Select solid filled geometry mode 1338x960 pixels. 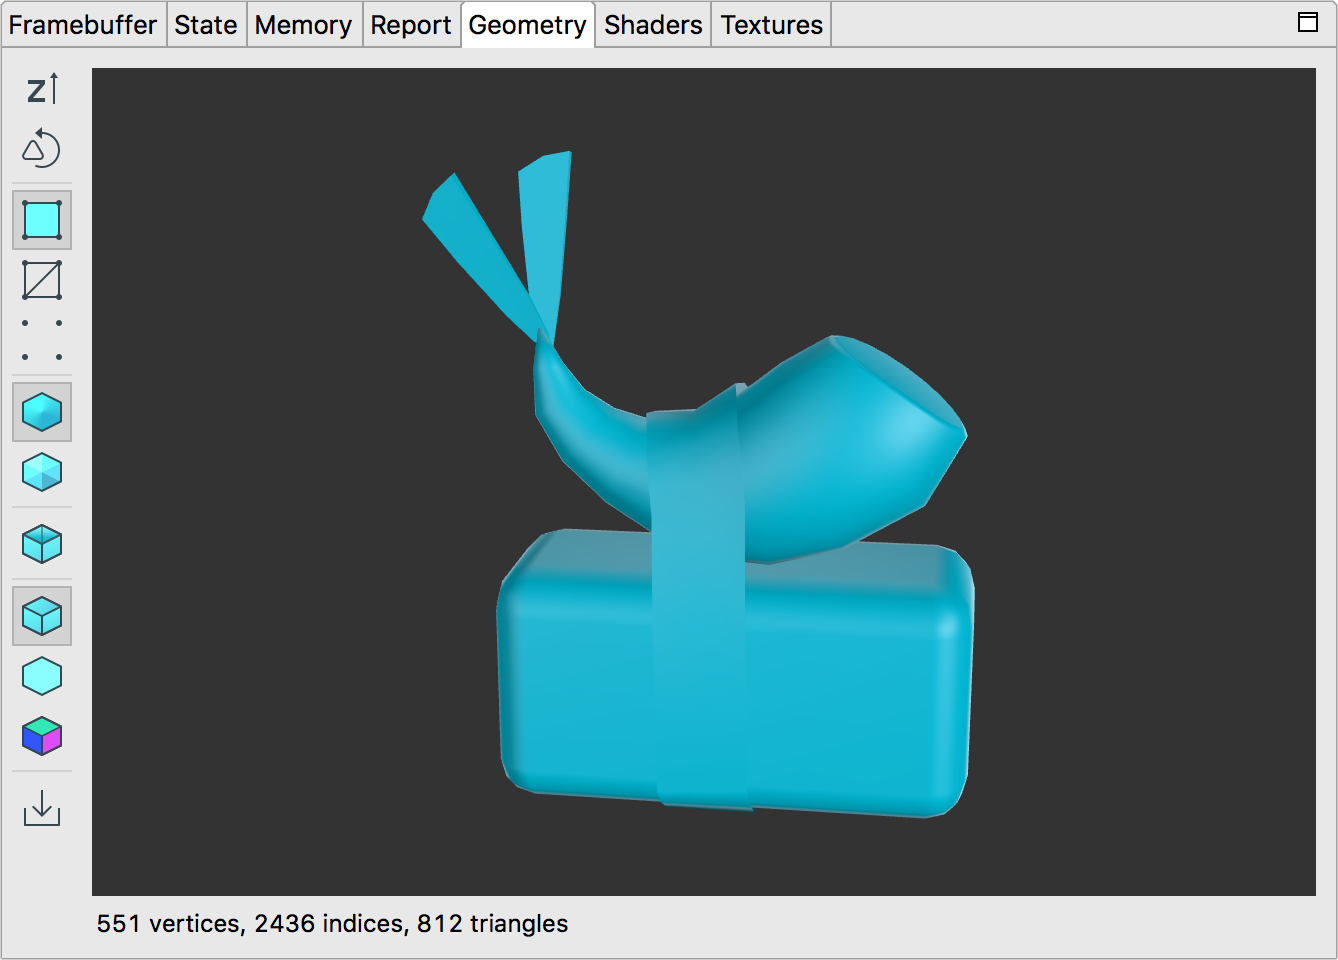coord(42,220)
